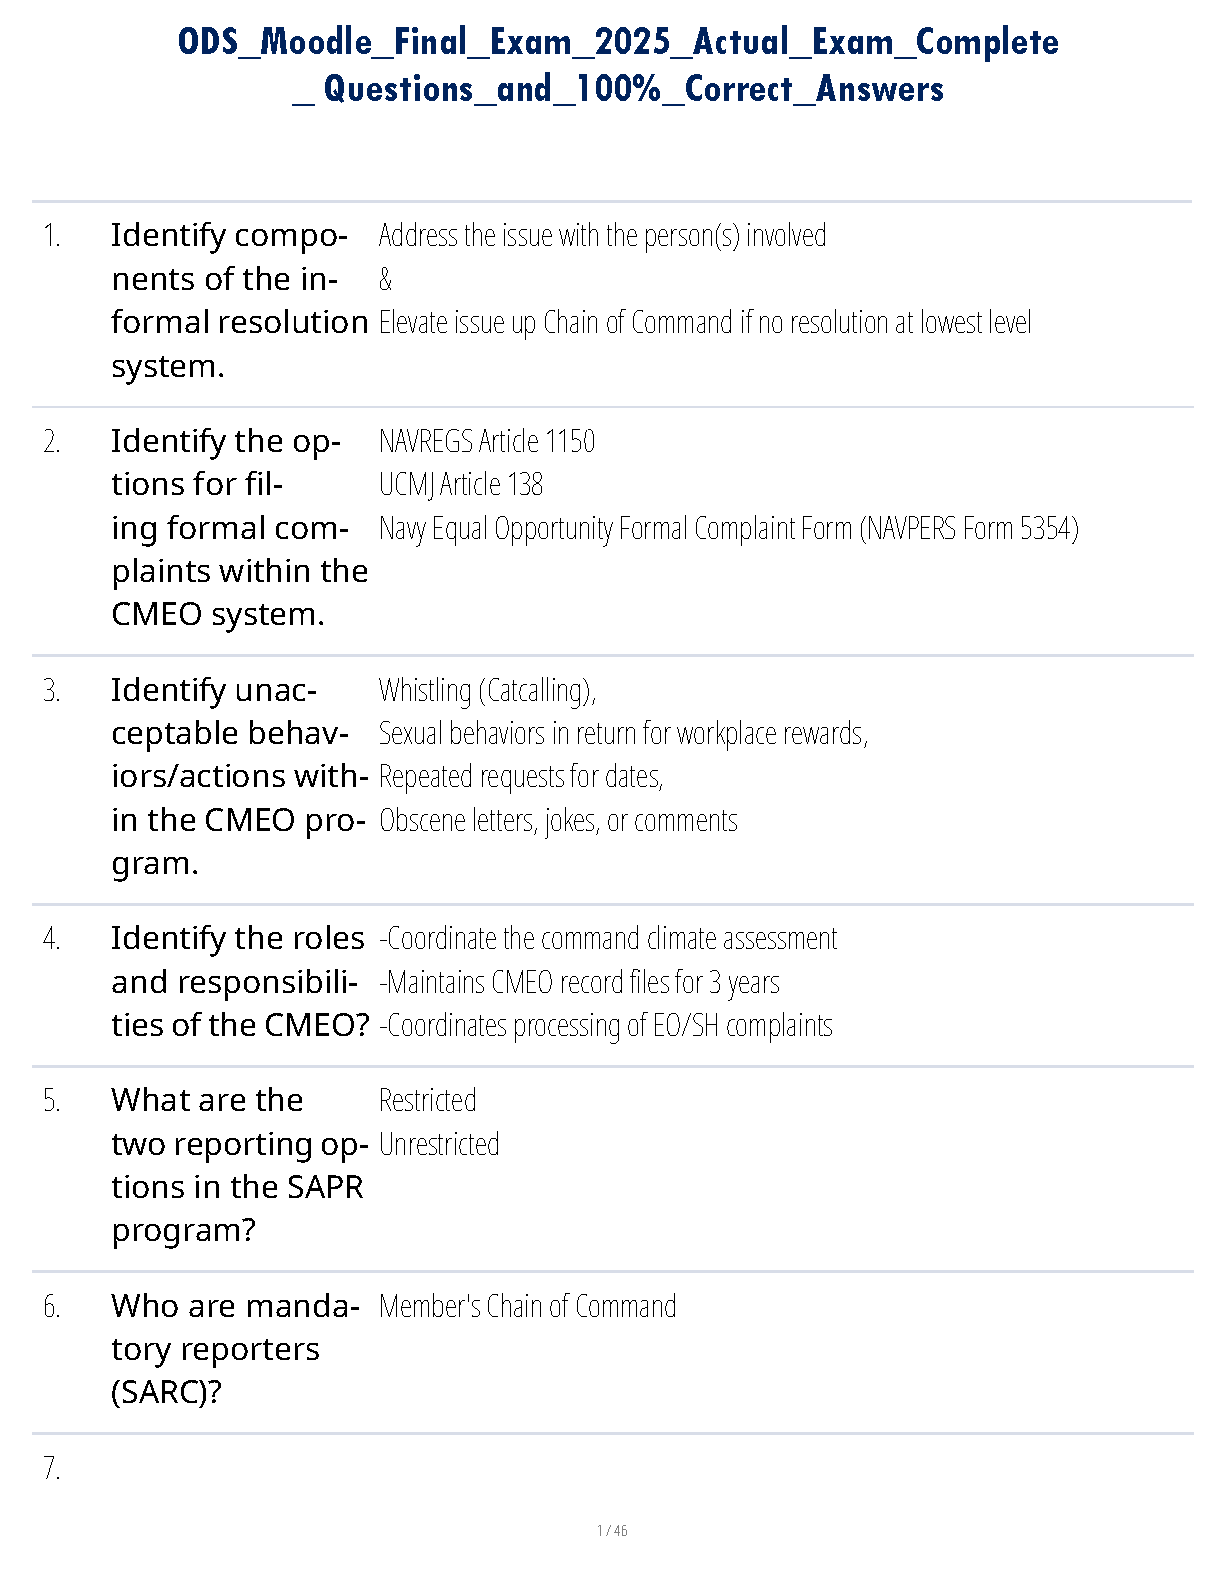Click the 'UCMJ Article 138' answer
Image resolution: width=1224 pixels, height=1584 pixels.
point(460,485)
